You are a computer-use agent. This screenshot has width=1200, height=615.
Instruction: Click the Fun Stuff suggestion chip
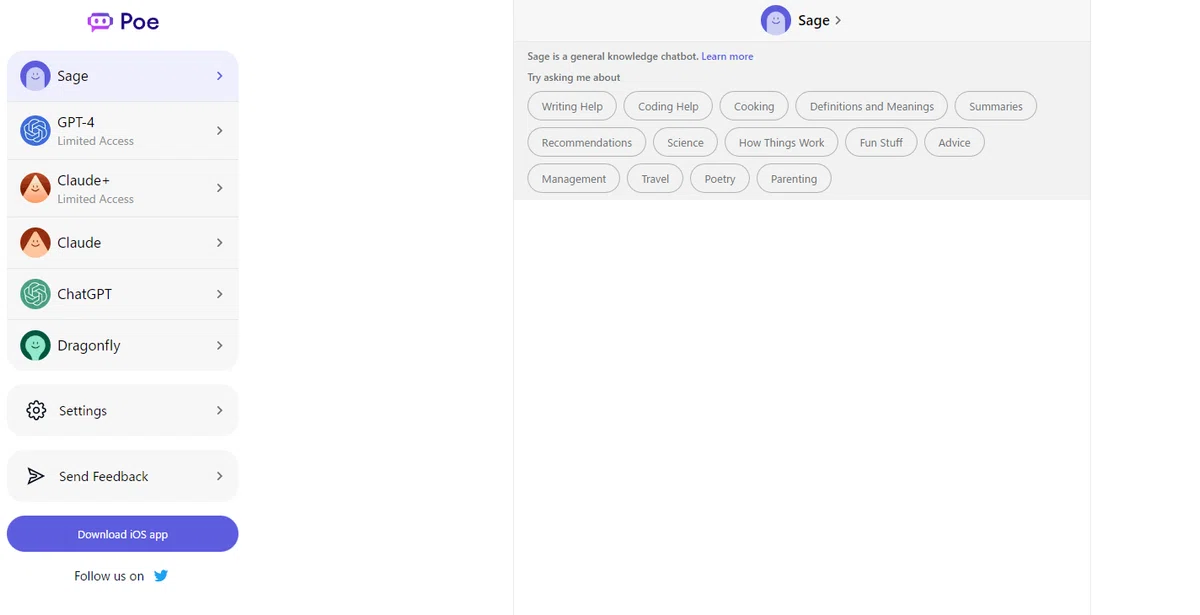point(881,142)
